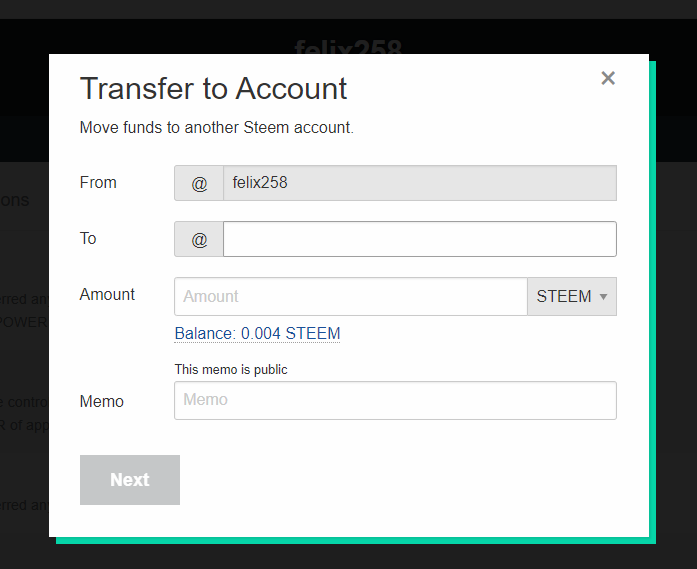Image resolution: width=697 pixels, height=569 pixels.
Task: Click the From row label
Action: pyautogui.click(x=98, y=182)
